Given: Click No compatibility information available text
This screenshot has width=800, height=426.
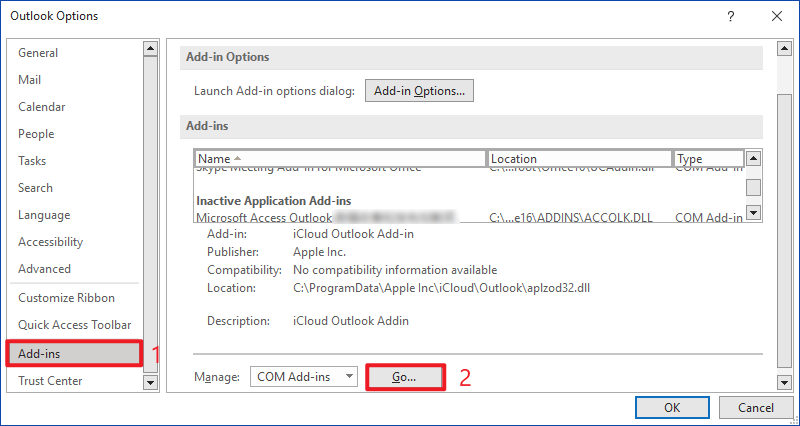Looking at the screenshot, I should click(x=395, y=270).
